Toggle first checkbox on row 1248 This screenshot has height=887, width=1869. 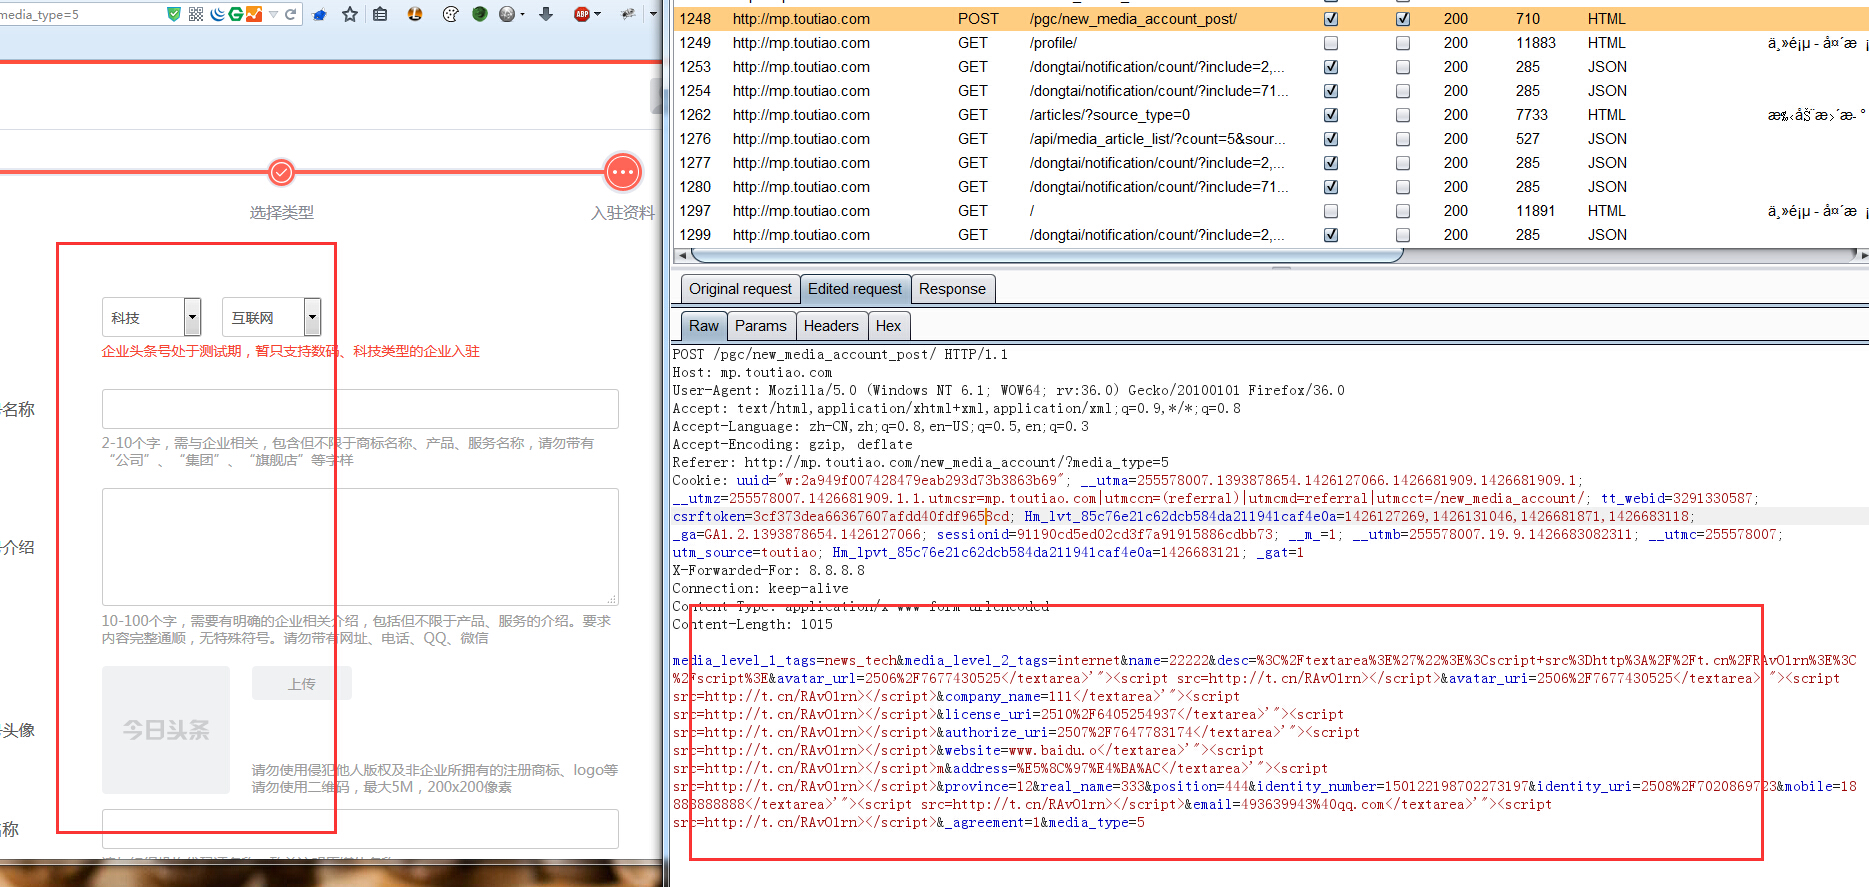(1331, 19)
